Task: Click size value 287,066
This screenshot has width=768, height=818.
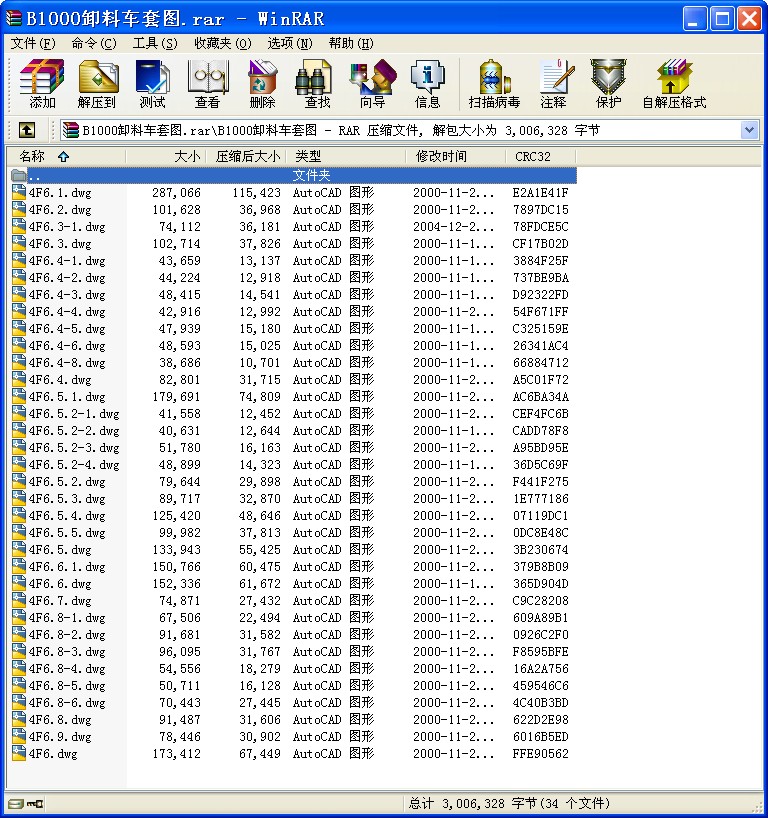Action: 176,193
